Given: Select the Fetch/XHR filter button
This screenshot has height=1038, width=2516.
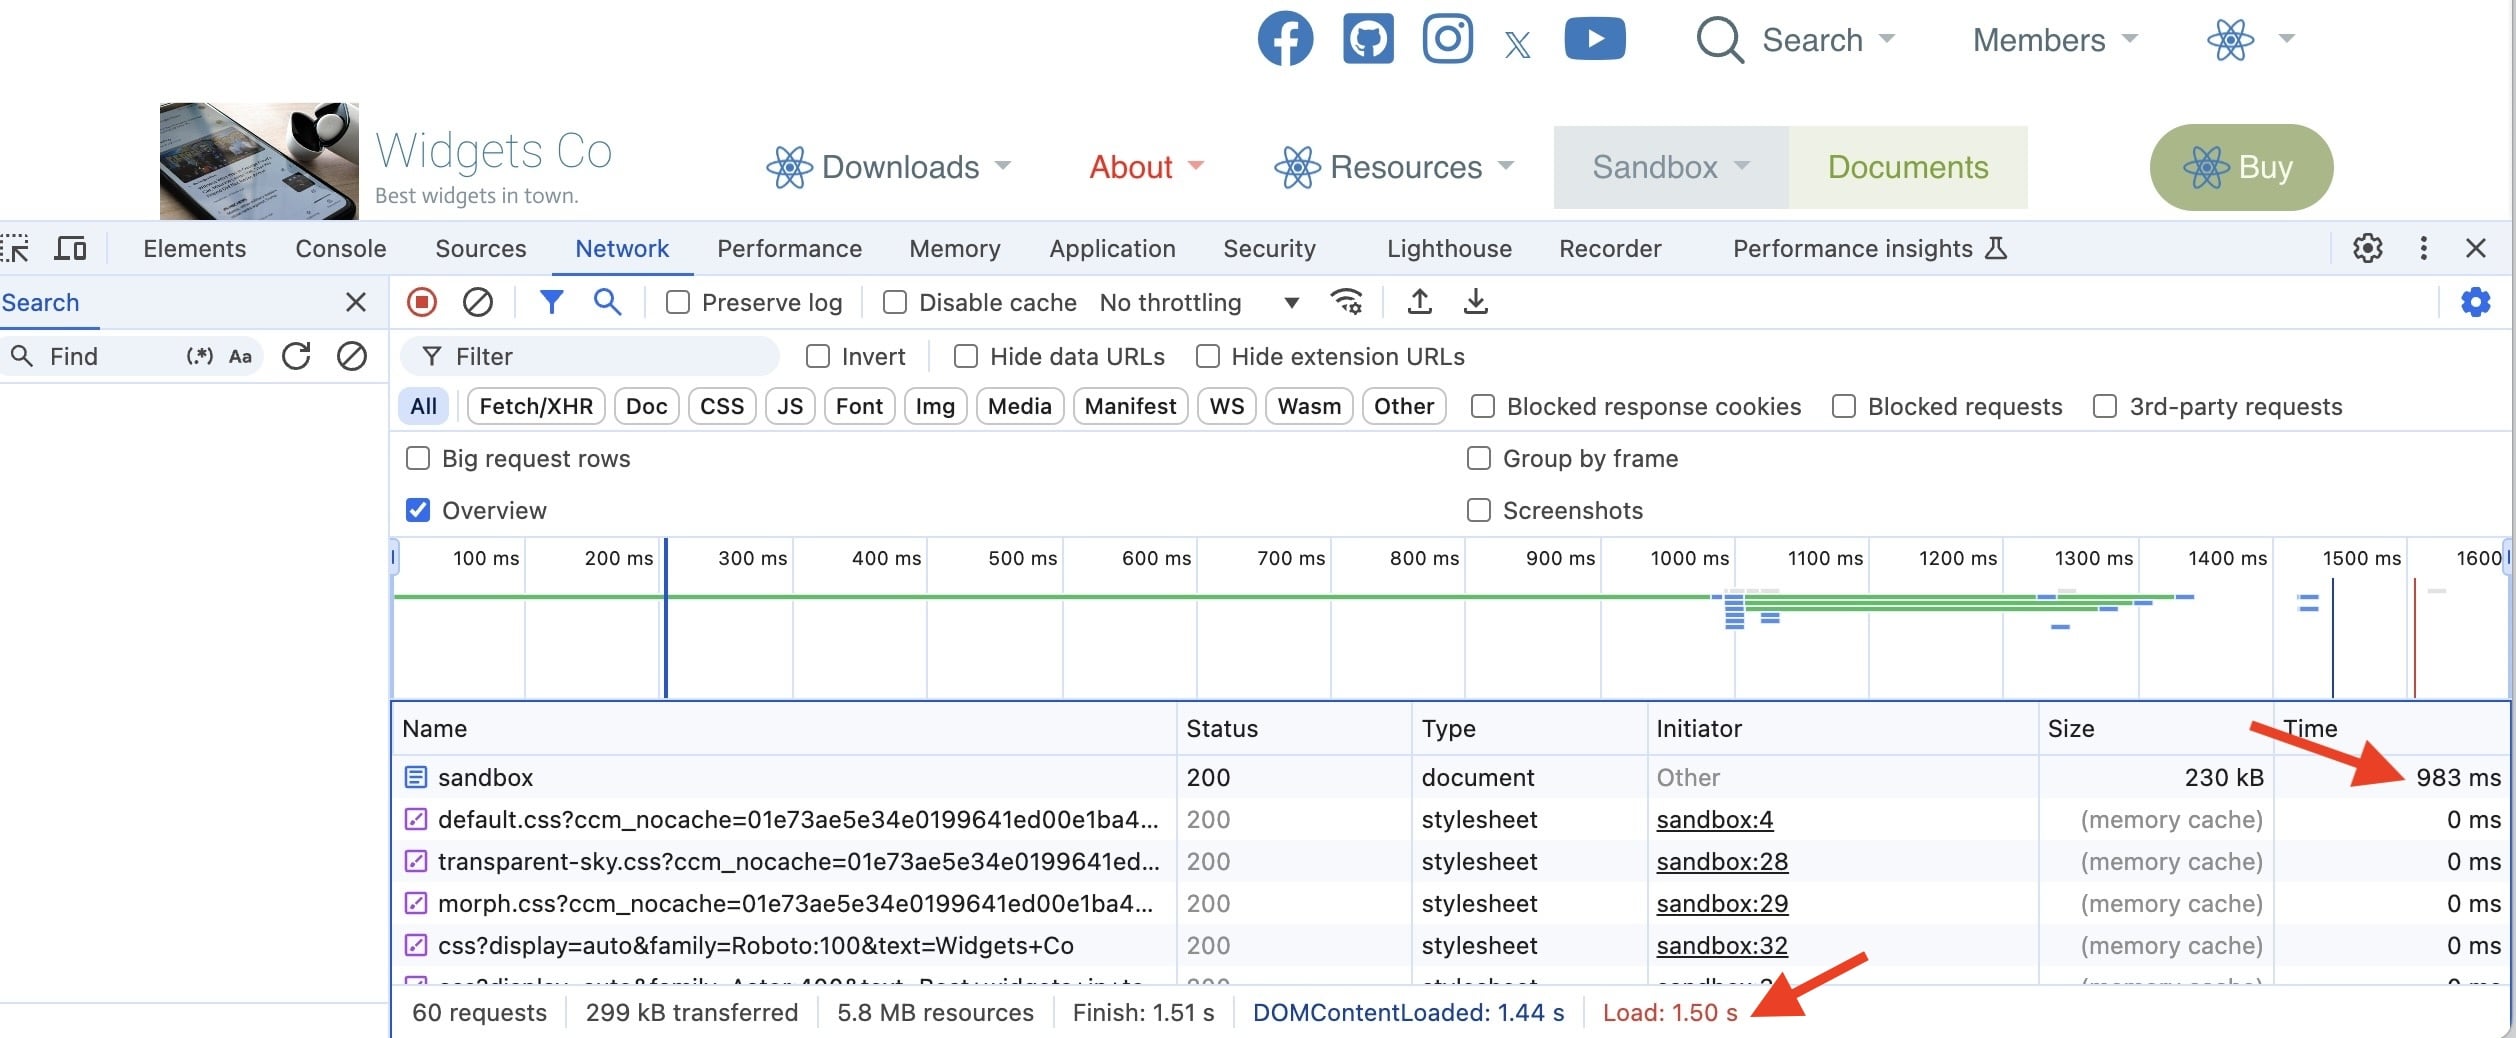Looking at the screenshot, I should click(x=536, y=406).
